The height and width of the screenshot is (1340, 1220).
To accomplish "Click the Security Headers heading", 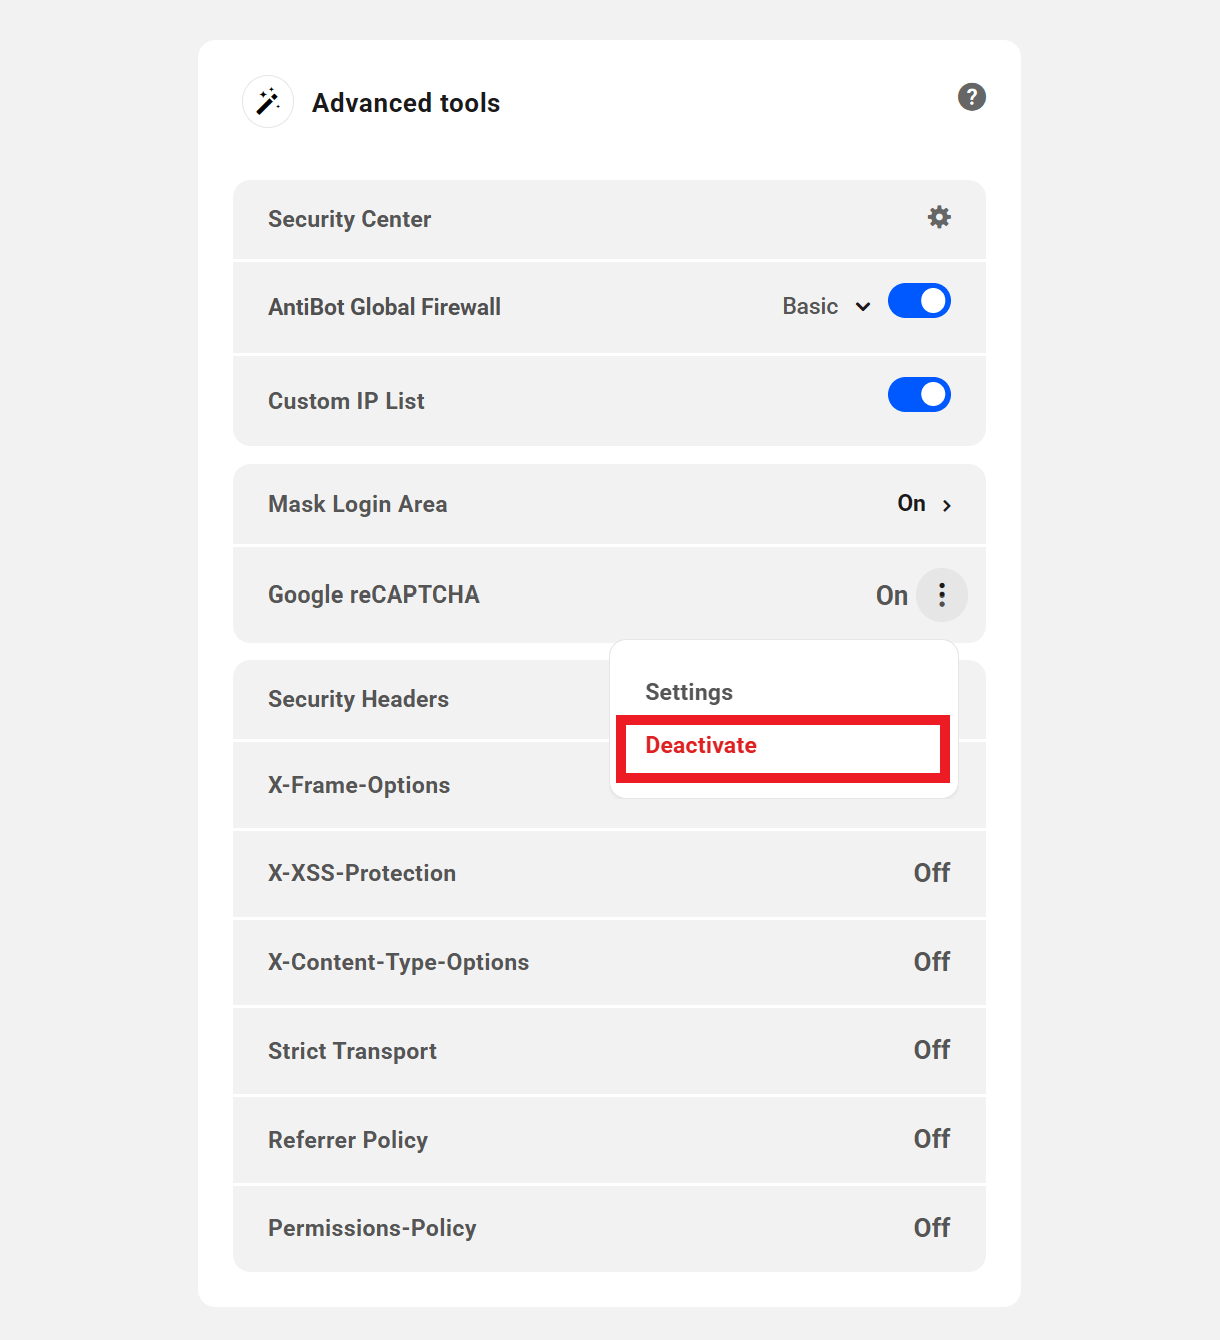I will [358, 699].
